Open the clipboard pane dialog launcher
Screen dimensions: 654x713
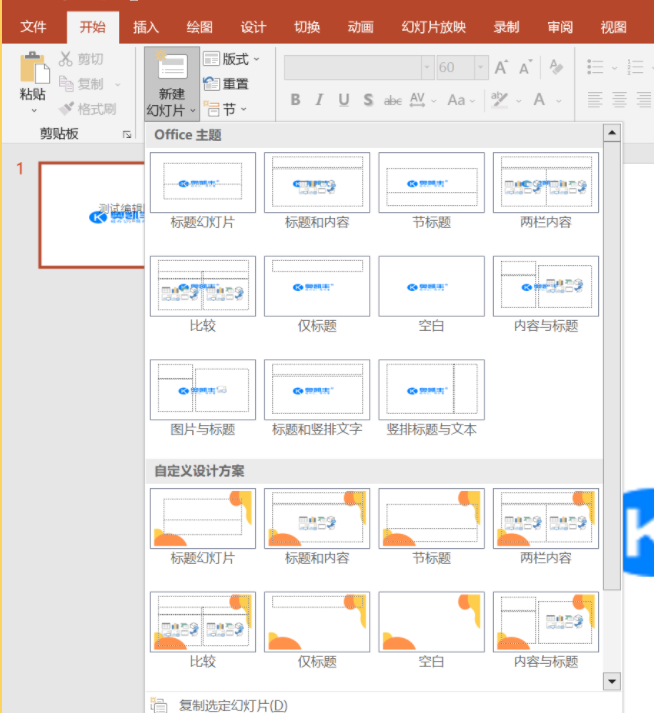127,135
